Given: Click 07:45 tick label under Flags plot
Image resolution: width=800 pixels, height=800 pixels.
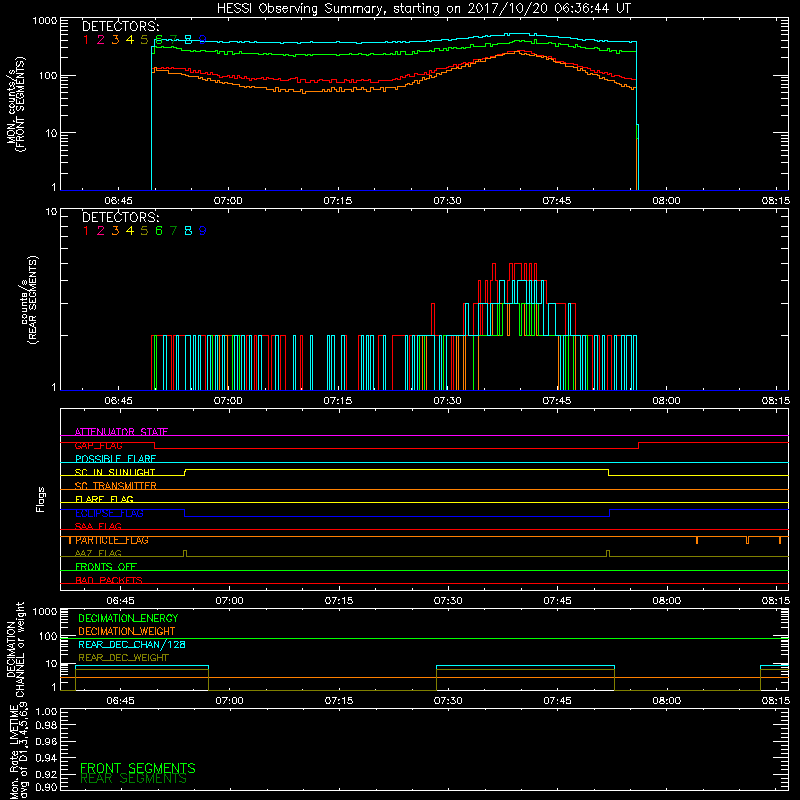Looking at the screenshot, I should 557,601.
